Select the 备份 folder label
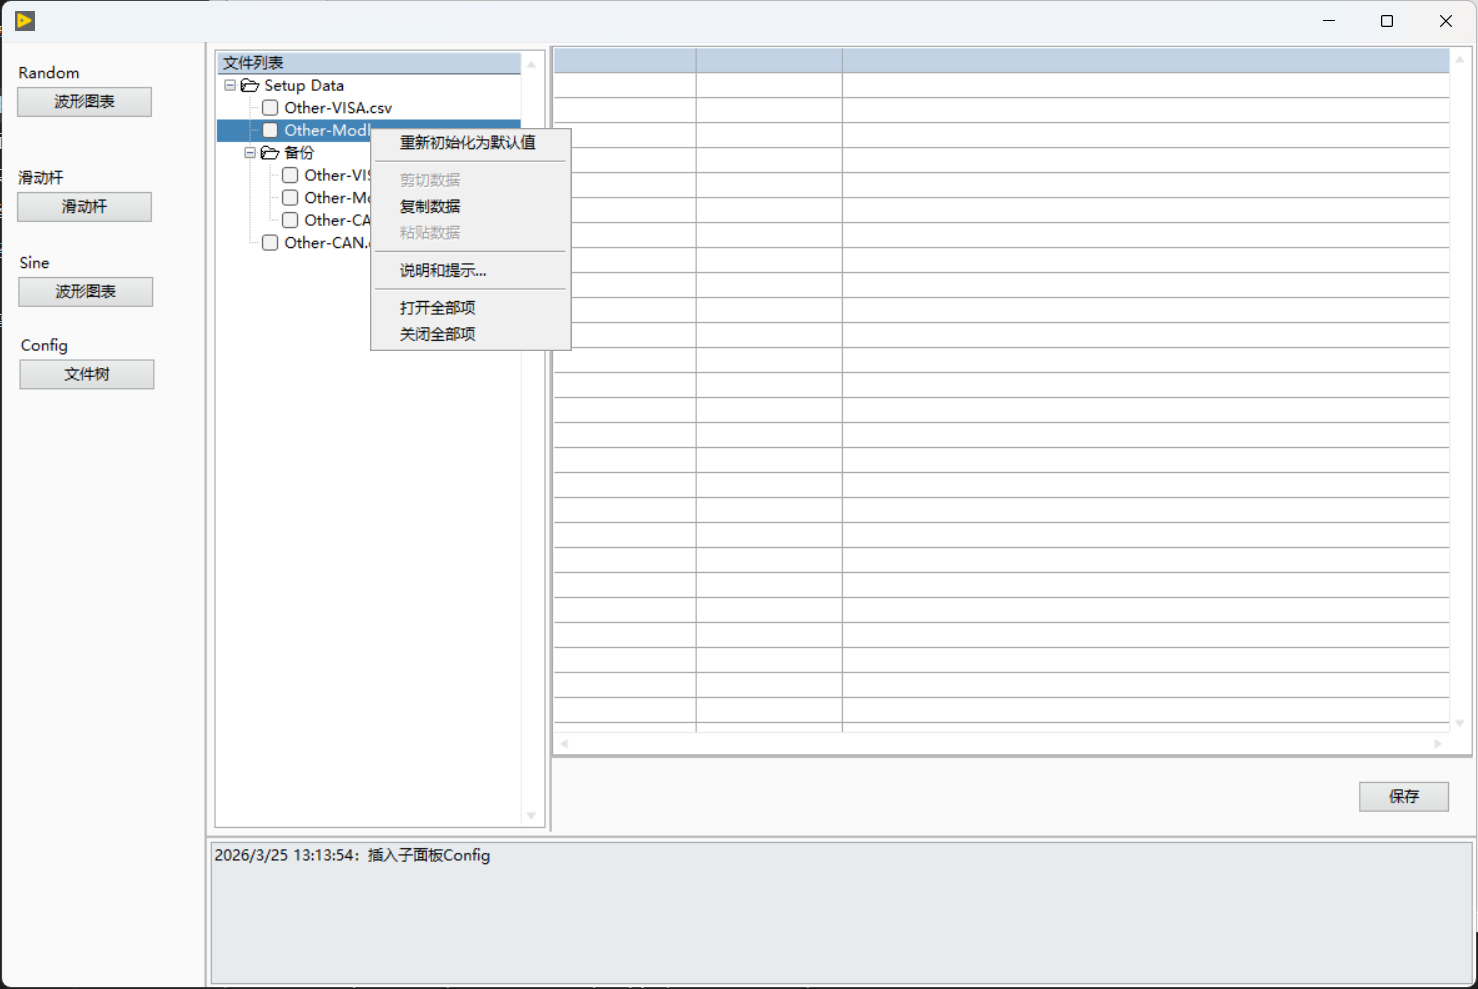The image size is (1478, 989). point(299,153)
